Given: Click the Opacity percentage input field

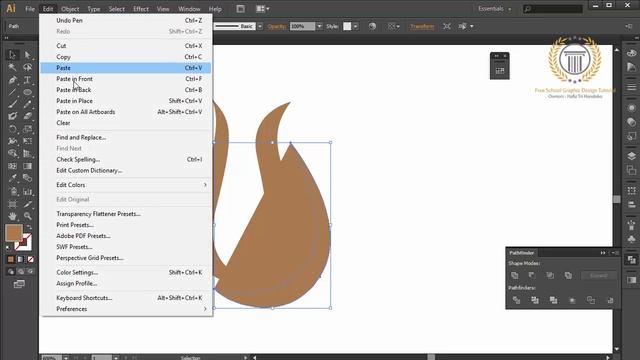Looking at the screenshot, I should (302, 26).
